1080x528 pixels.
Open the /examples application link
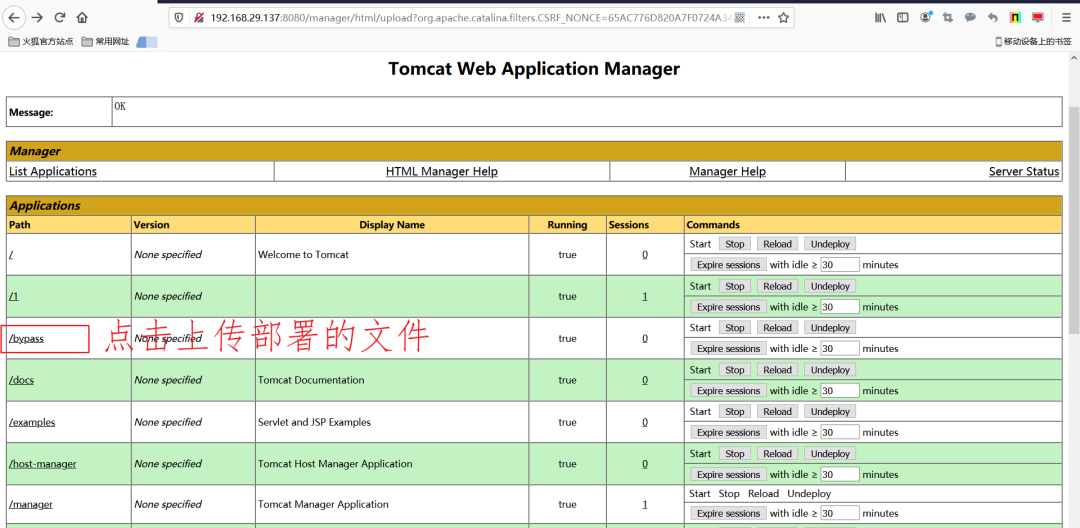click(x=32, y=422)
